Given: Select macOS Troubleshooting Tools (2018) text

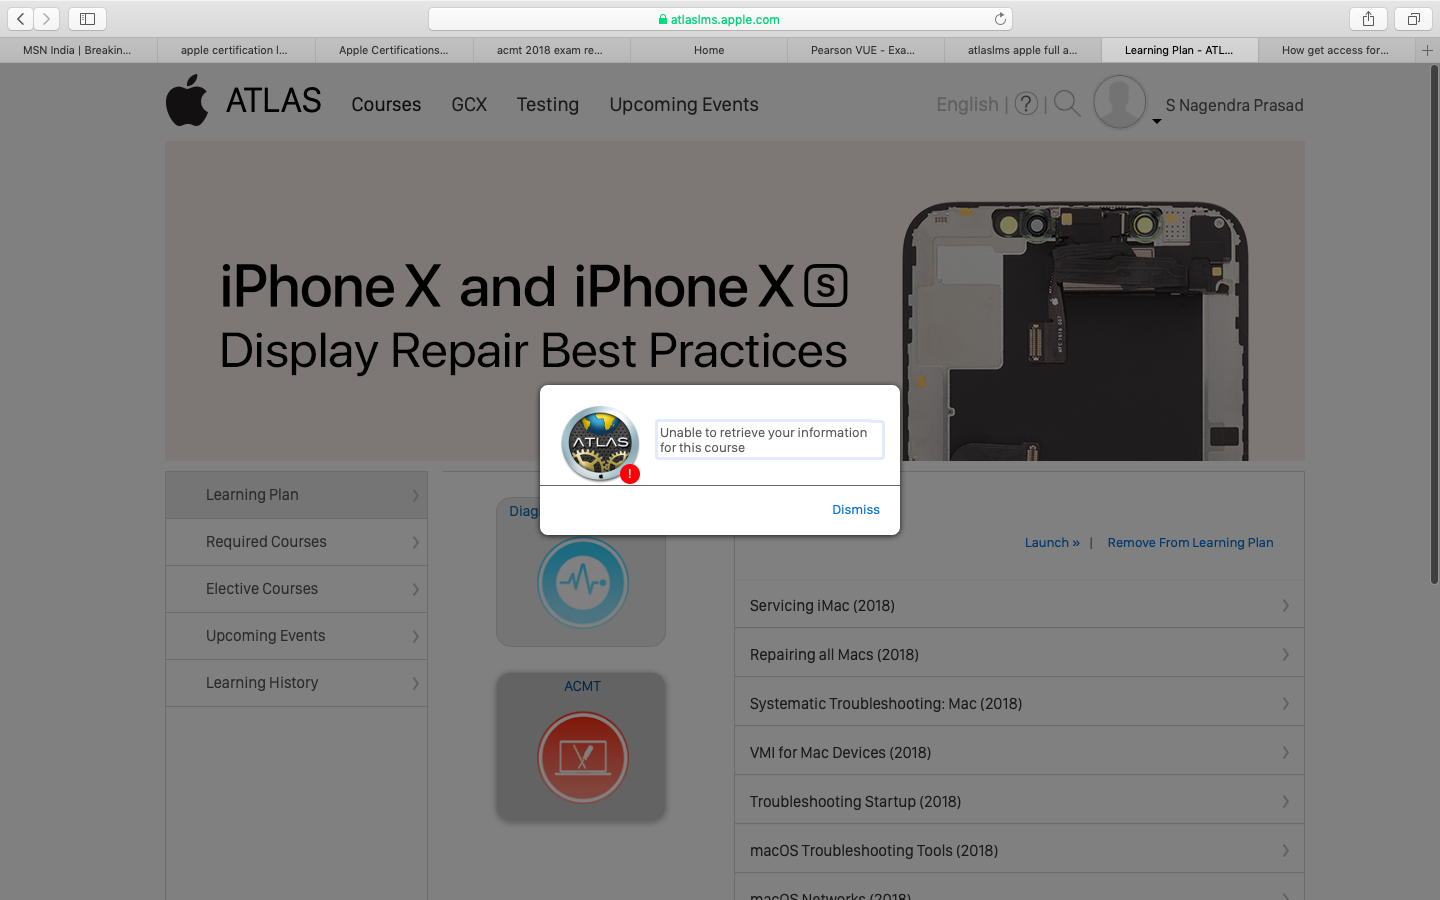Looking at the screenshot, I should [x=874, y=851].
